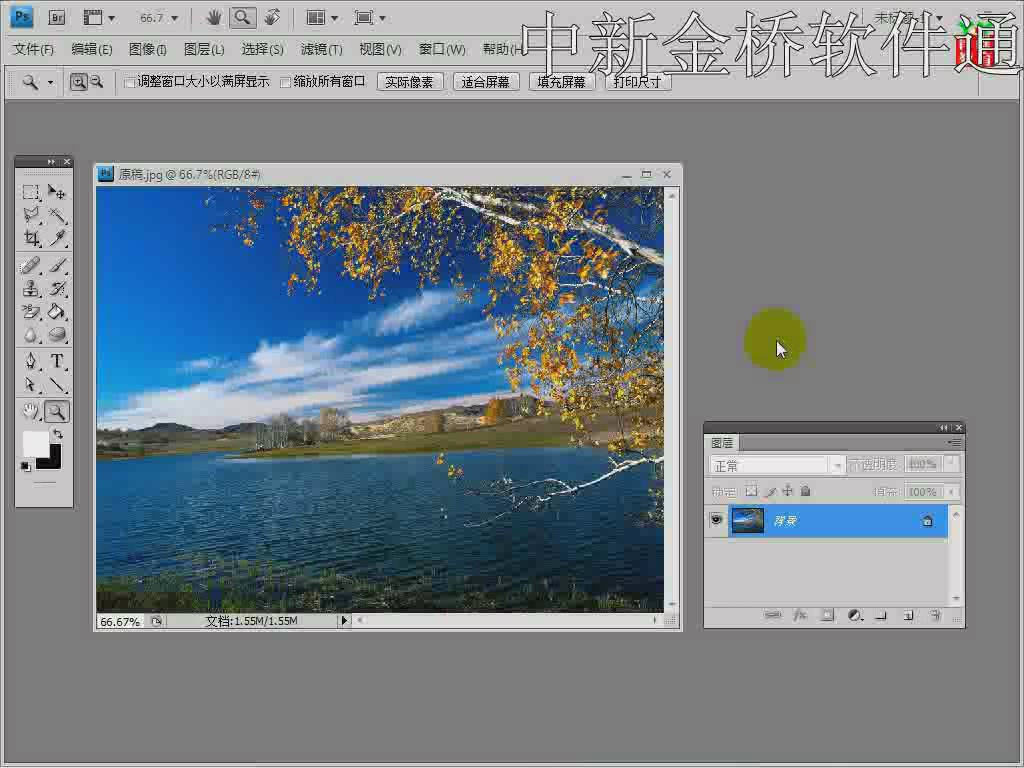Viewport: 1024px width, 768px height.
Task: Select the History Brush tool
Action: coord(57,288)
